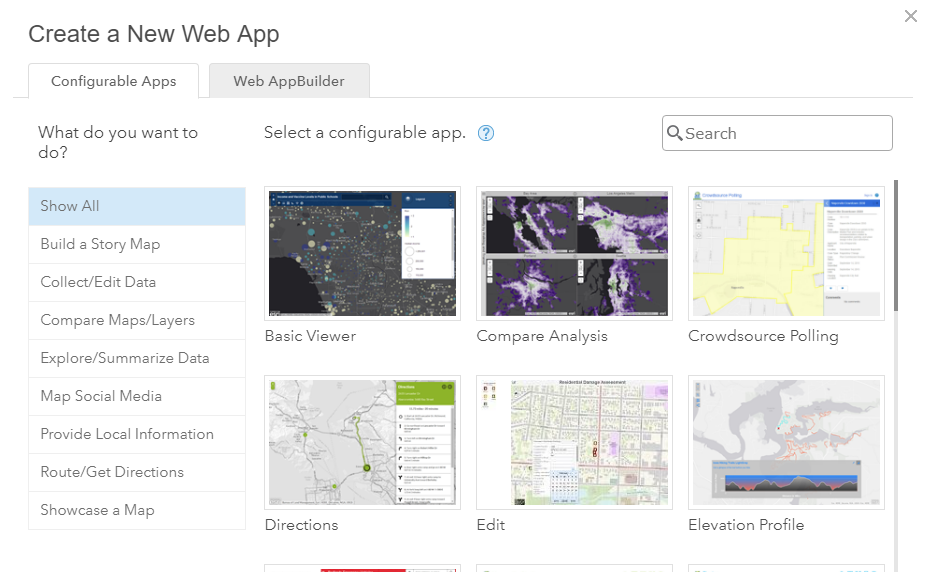The width and height of the screenshot is (927, 572).
Task: Open the Web AppBuilder tab
Action: point(289,81)
